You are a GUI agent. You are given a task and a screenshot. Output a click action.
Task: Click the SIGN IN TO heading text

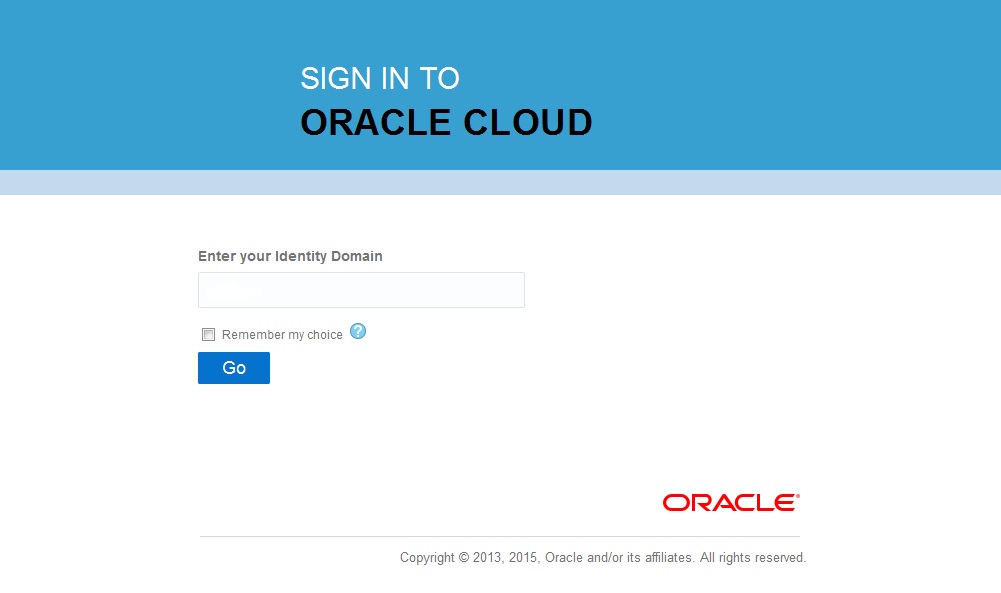380,79
